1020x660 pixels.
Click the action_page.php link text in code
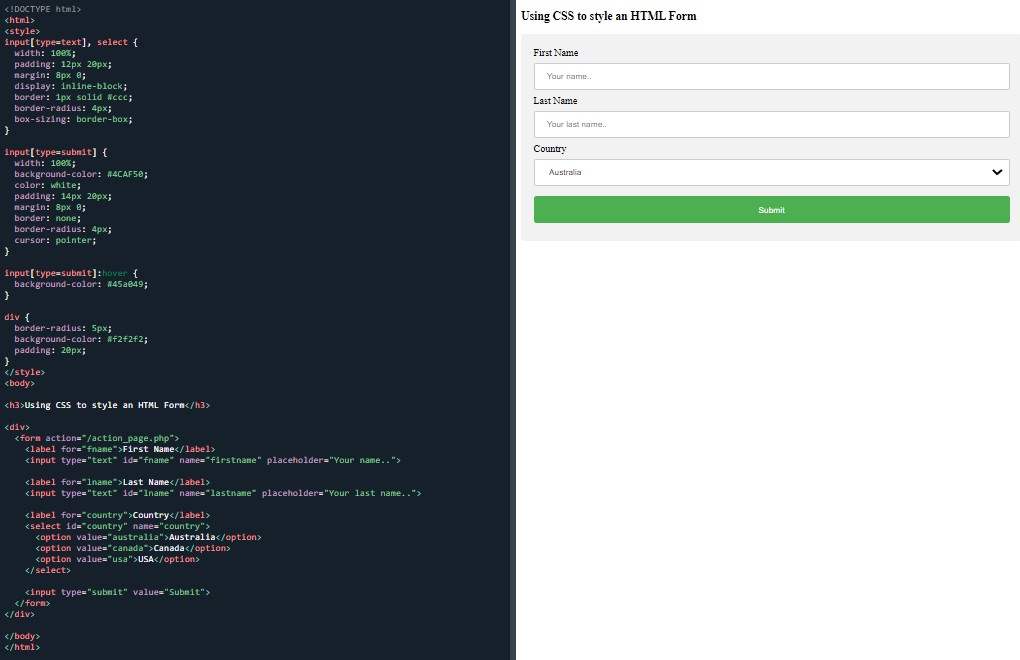click(134, 437)
